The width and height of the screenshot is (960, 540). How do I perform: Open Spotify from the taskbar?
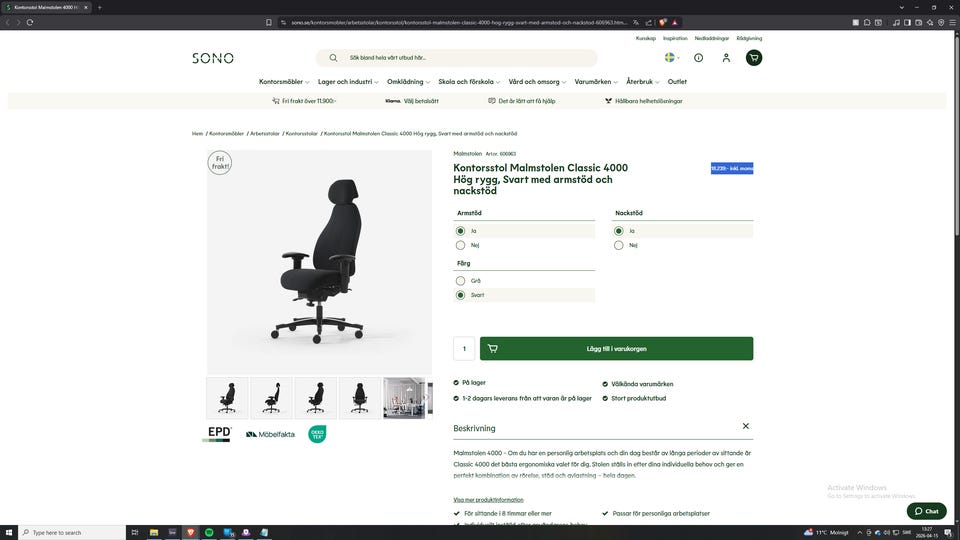[x=209, y=532]
